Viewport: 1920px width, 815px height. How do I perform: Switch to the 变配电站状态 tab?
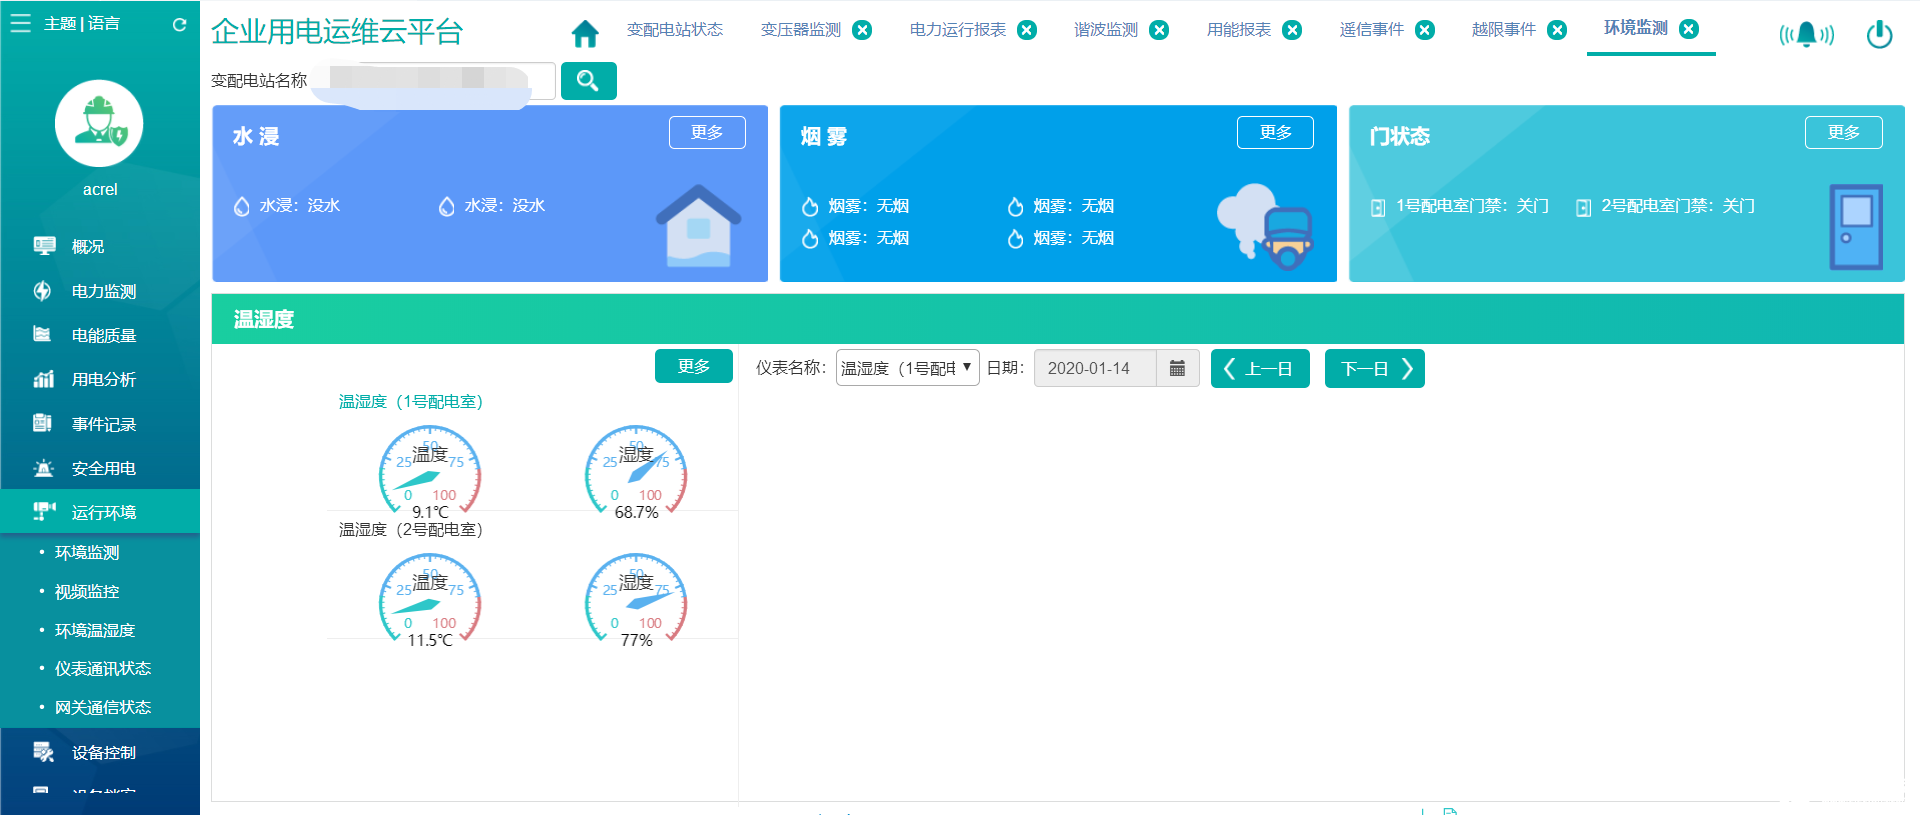tap(675, 30)
